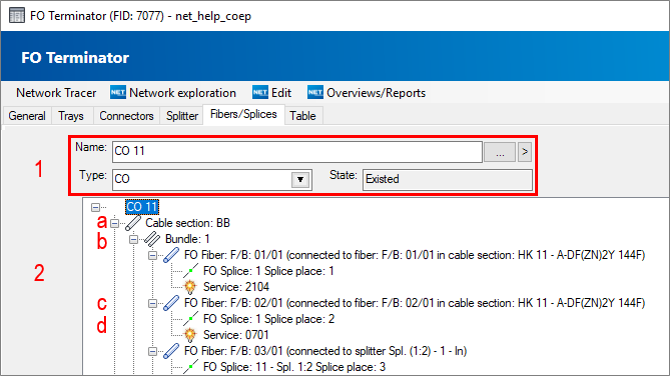Click the Type combo box showing CO
Screen dimensions: 670x376
(212, 179)
